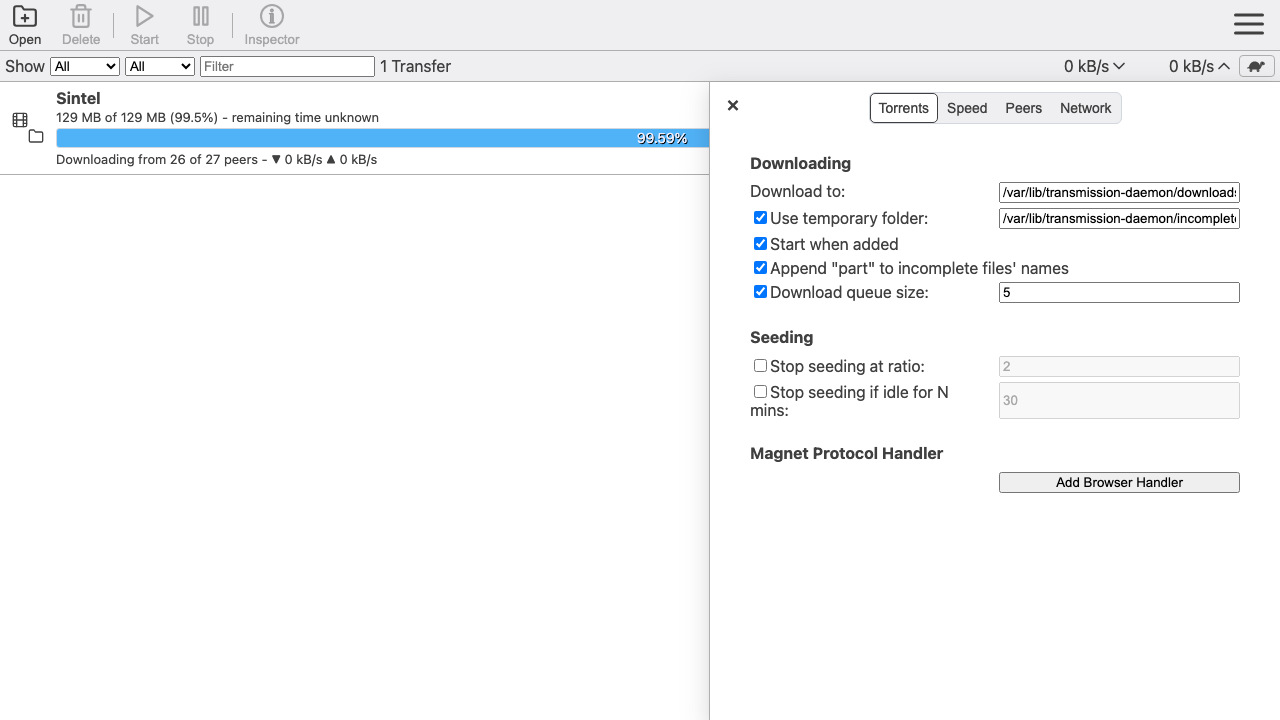Open the second All filter dropdown
The width and height of the screenshot is (1280, 720).
coord(160,66)
